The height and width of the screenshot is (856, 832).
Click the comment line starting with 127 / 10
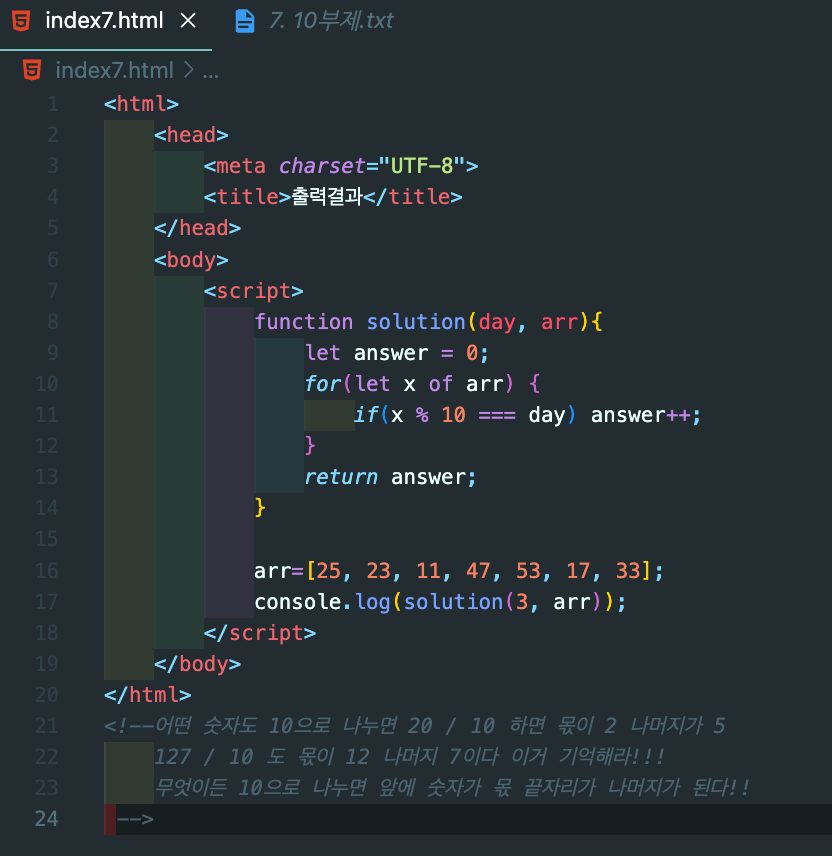coord(409,757)
